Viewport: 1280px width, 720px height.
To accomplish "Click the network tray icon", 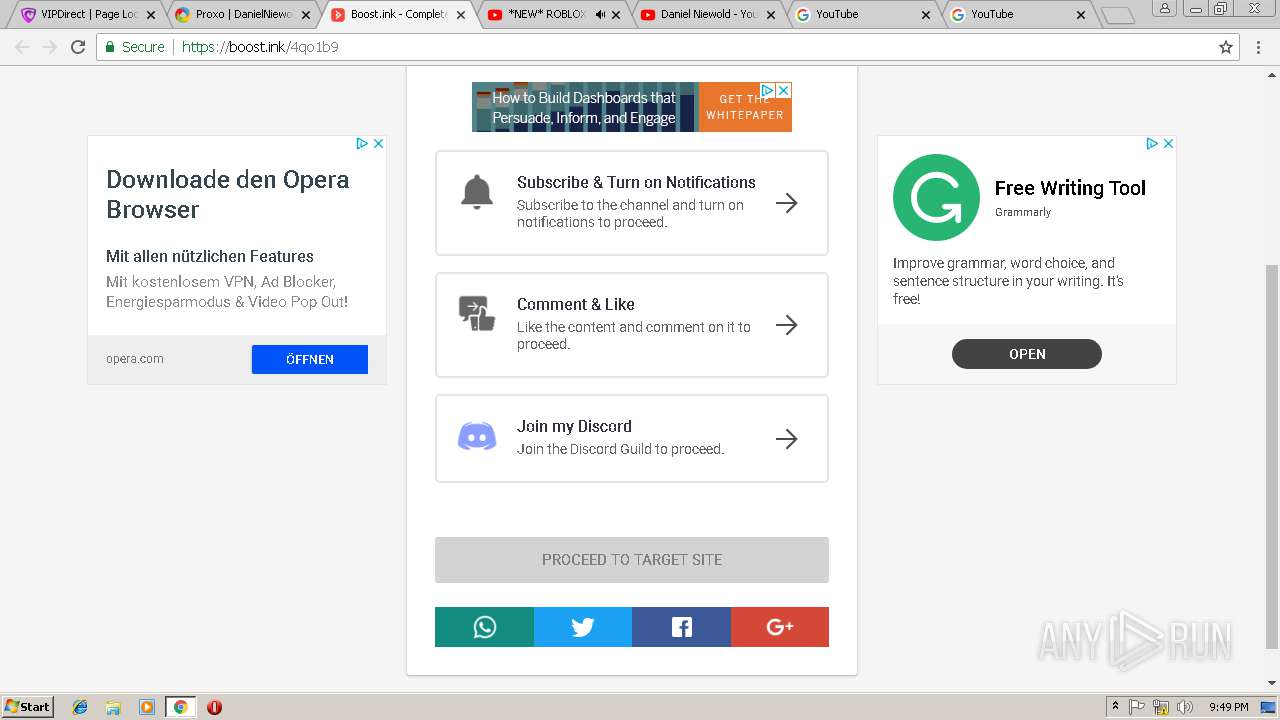I will [1161, 707].
